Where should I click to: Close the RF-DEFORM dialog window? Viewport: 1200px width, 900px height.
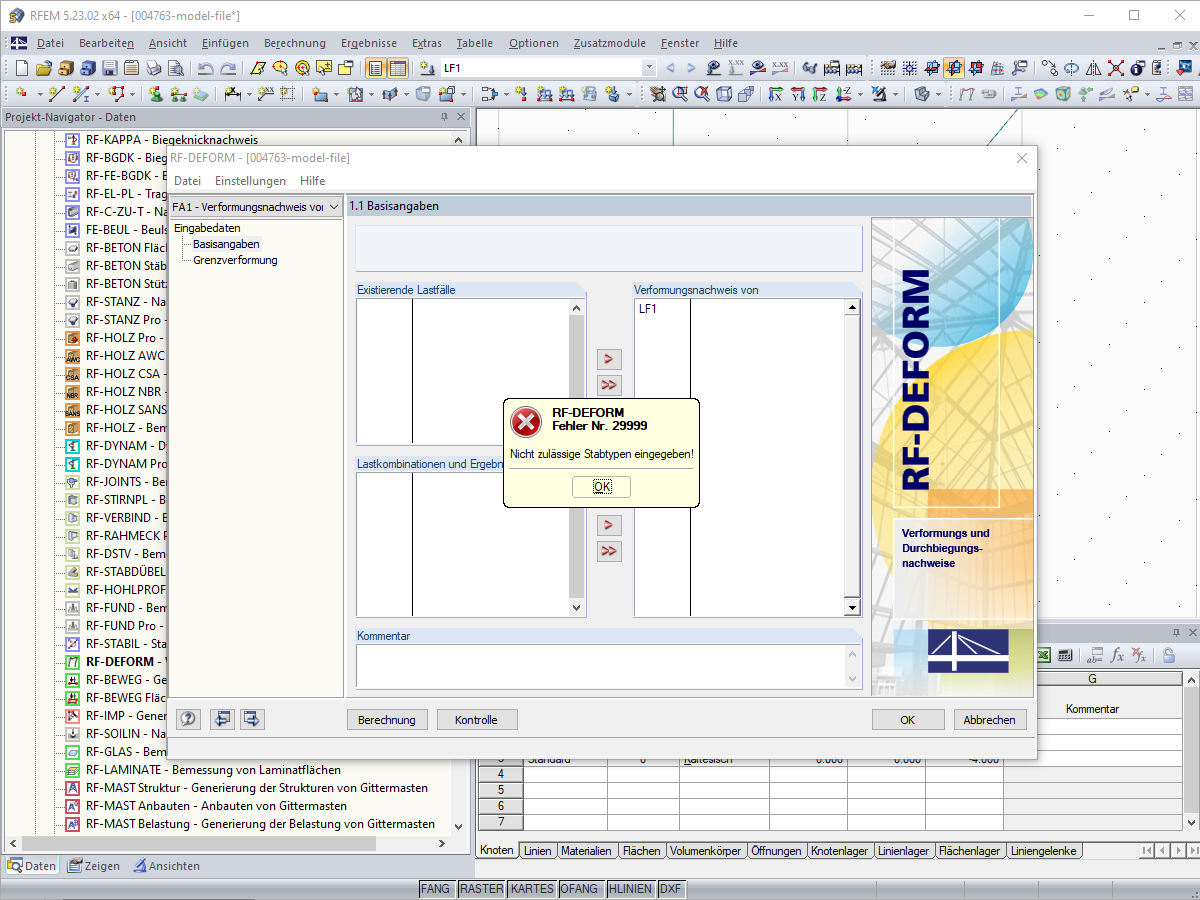(x=1022, y=158)
